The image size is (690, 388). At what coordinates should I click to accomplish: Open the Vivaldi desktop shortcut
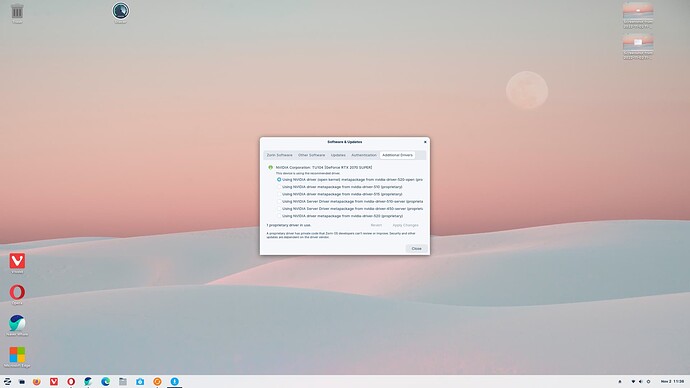pos(17,263)
